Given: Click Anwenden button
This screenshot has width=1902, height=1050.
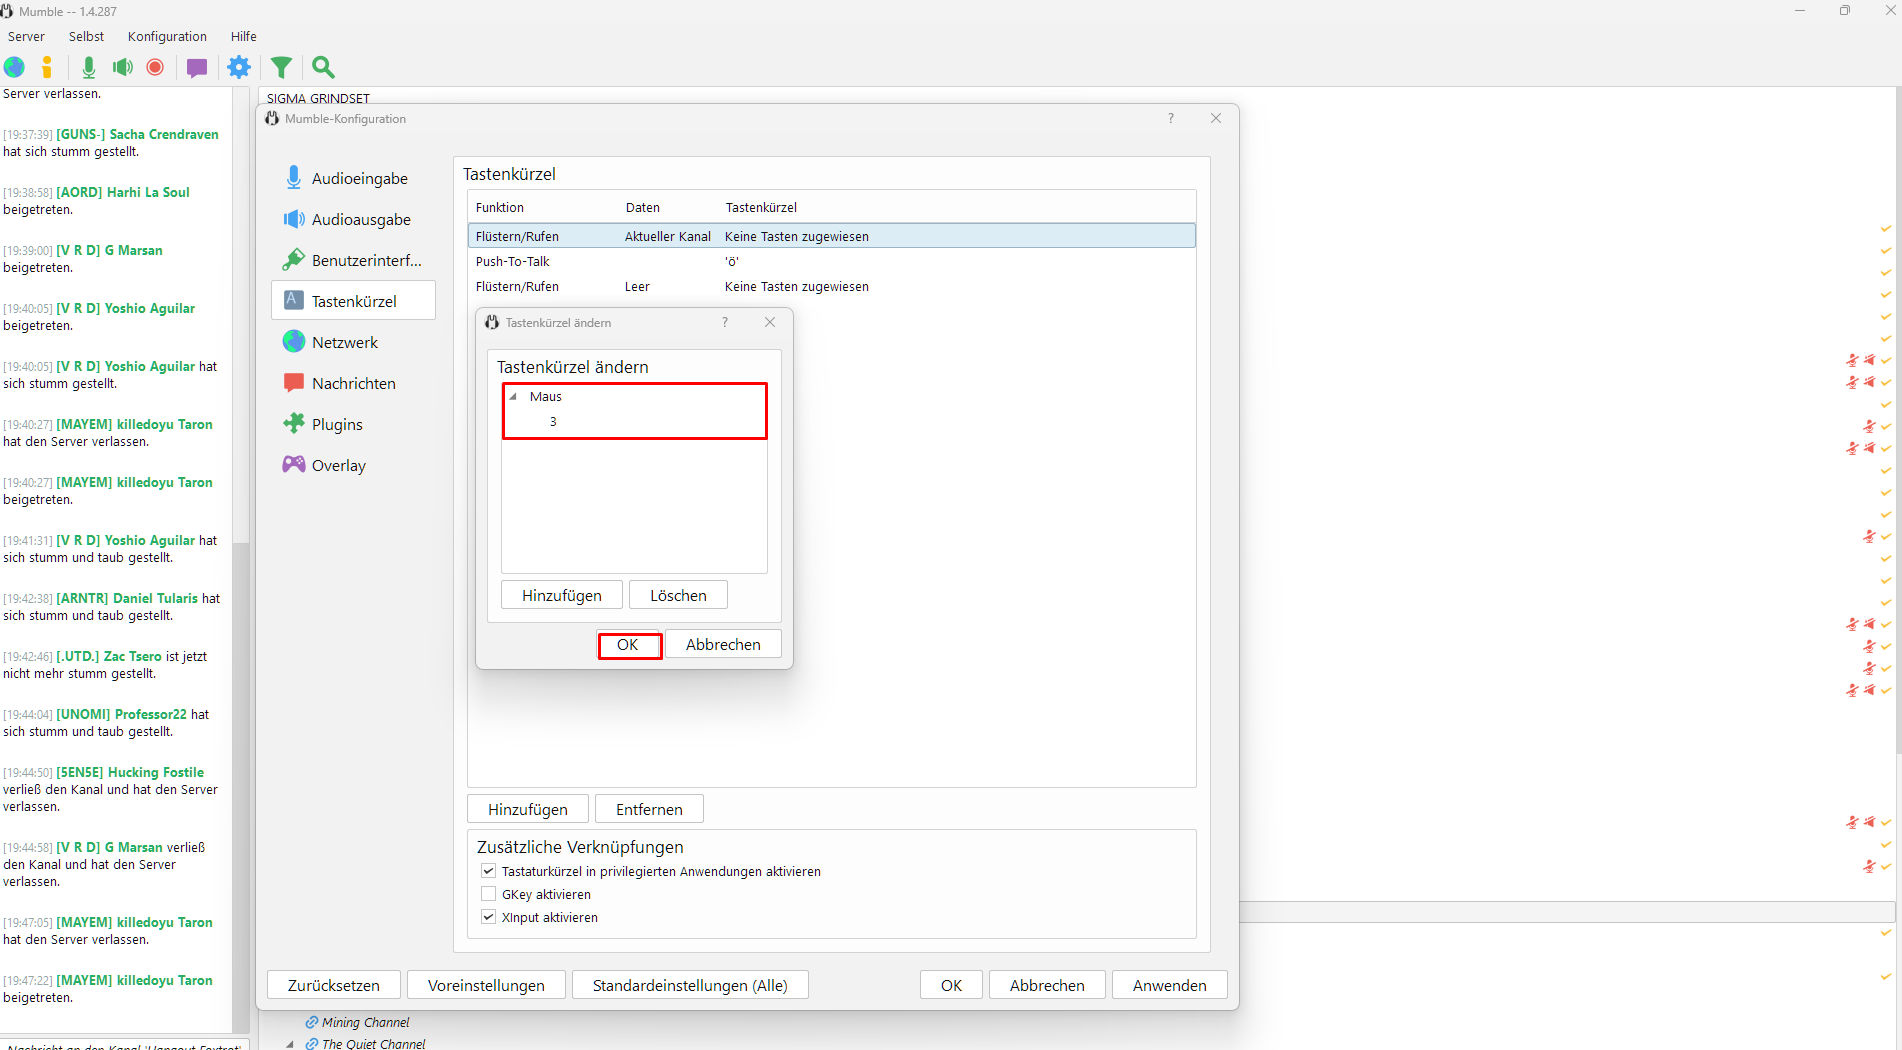Looking at the screenshot, I should click(1169, 985).
